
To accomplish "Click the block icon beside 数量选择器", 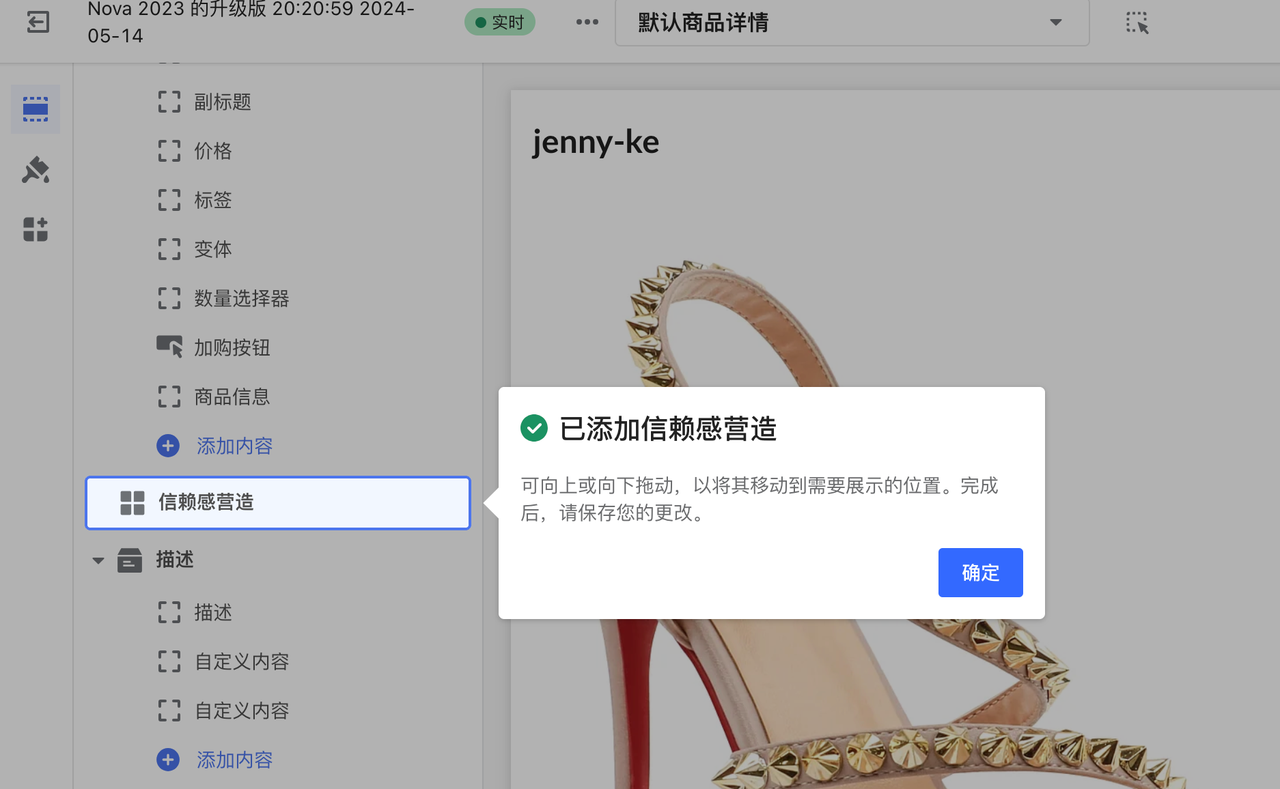I will pyautogui.click(x=169, y=298).
